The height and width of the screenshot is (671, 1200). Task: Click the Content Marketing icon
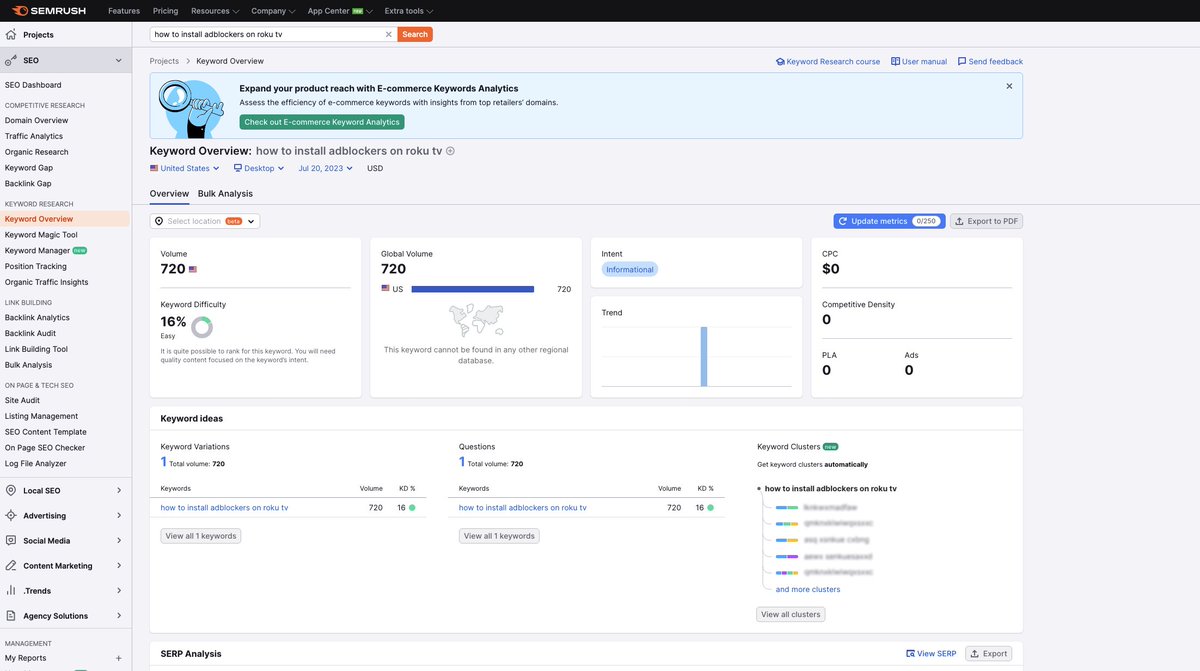12,566
